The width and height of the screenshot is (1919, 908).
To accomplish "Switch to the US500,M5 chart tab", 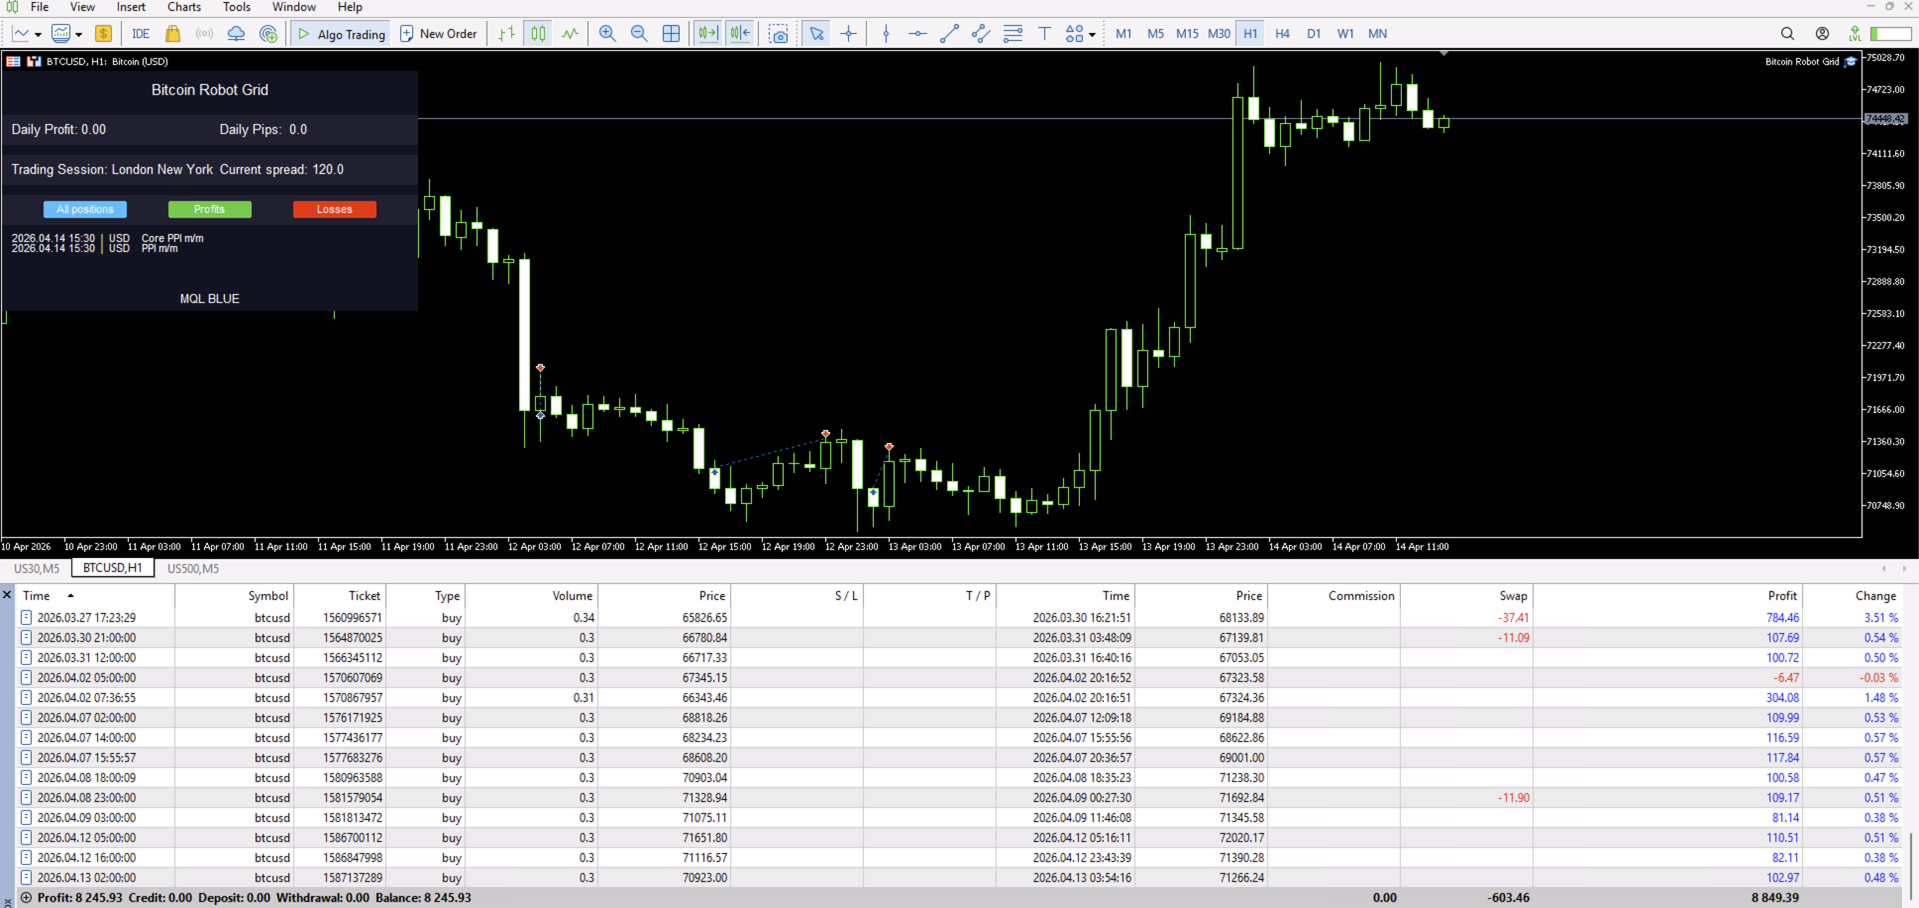I will 193,569.
